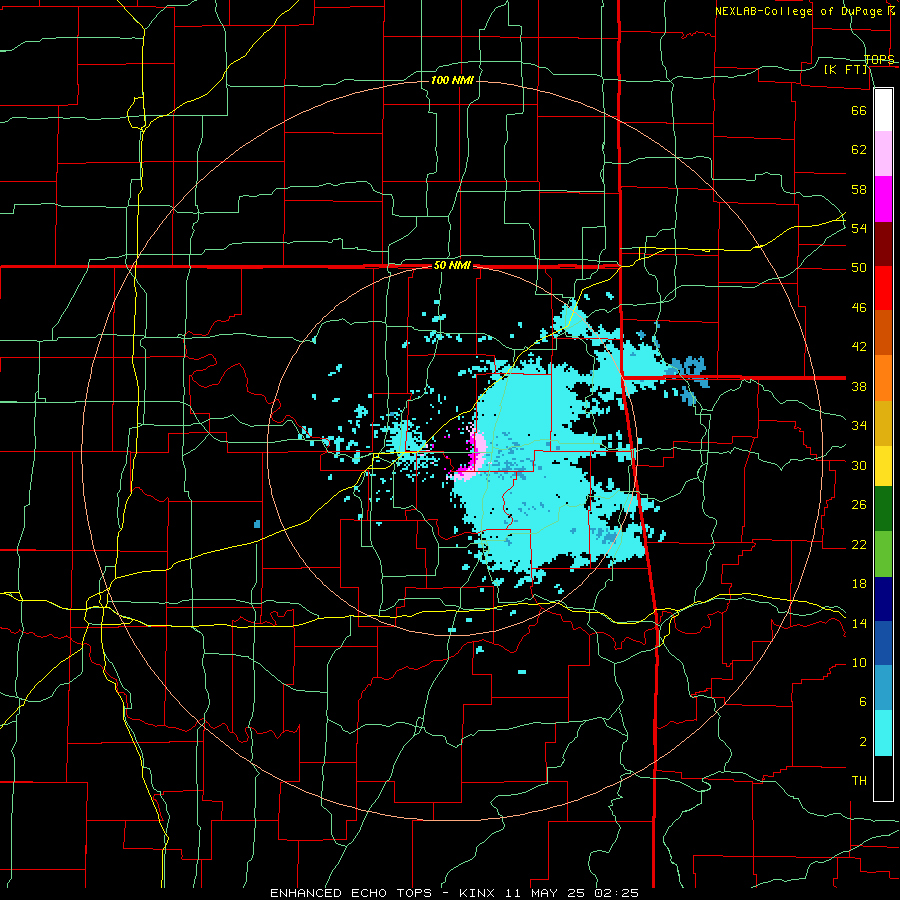Click the white 66 K FT color swatch
Image resolution: width=900 pixels, height=900 pixels.
[883, 110]
